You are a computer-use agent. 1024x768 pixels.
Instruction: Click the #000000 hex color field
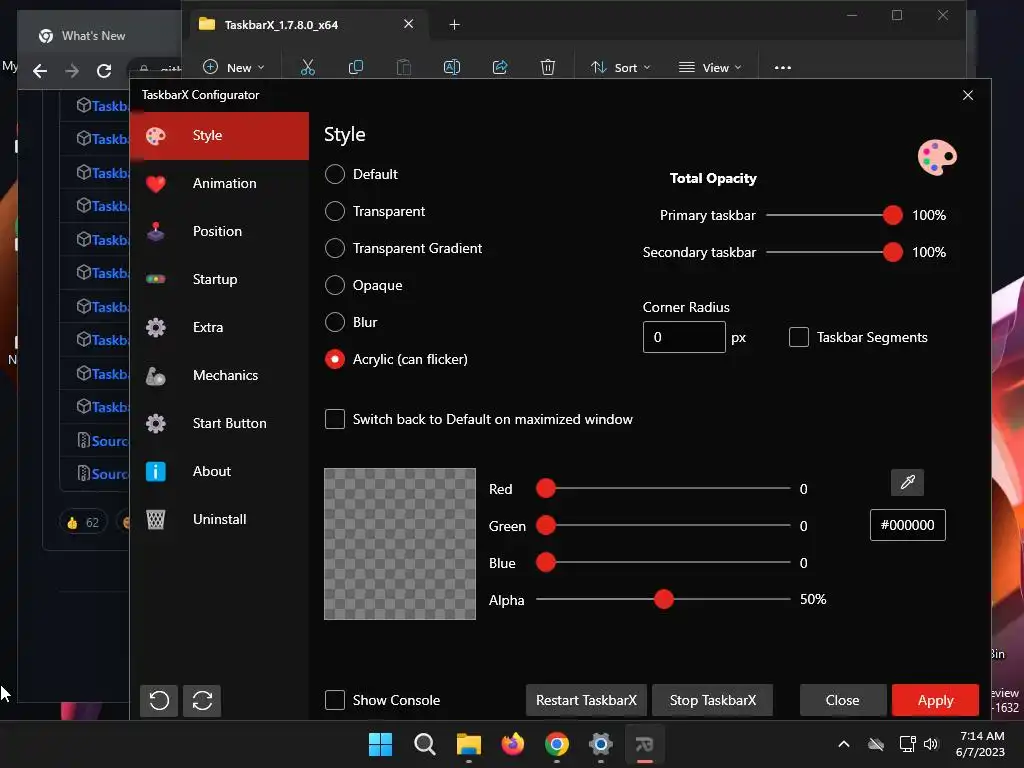point(907,525)
